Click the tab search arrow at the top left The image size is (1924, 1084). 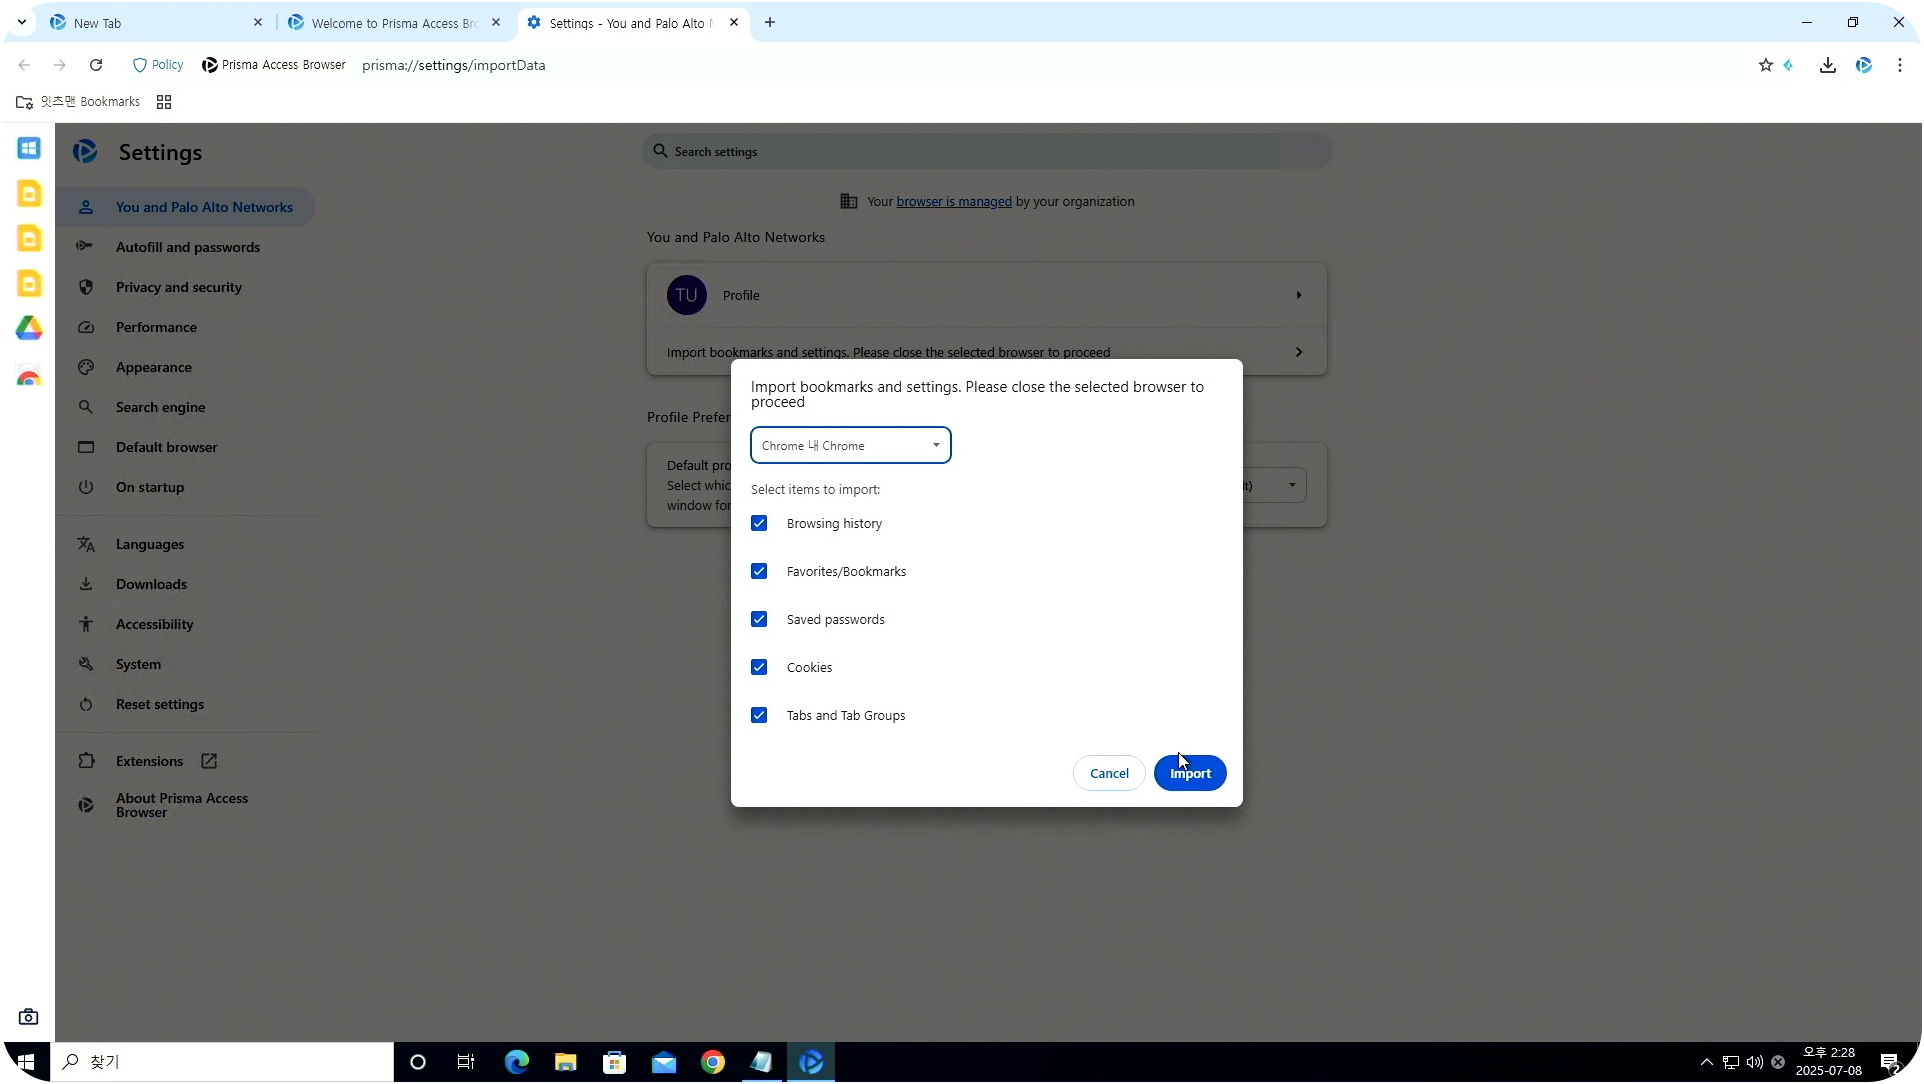click(22, 22)
